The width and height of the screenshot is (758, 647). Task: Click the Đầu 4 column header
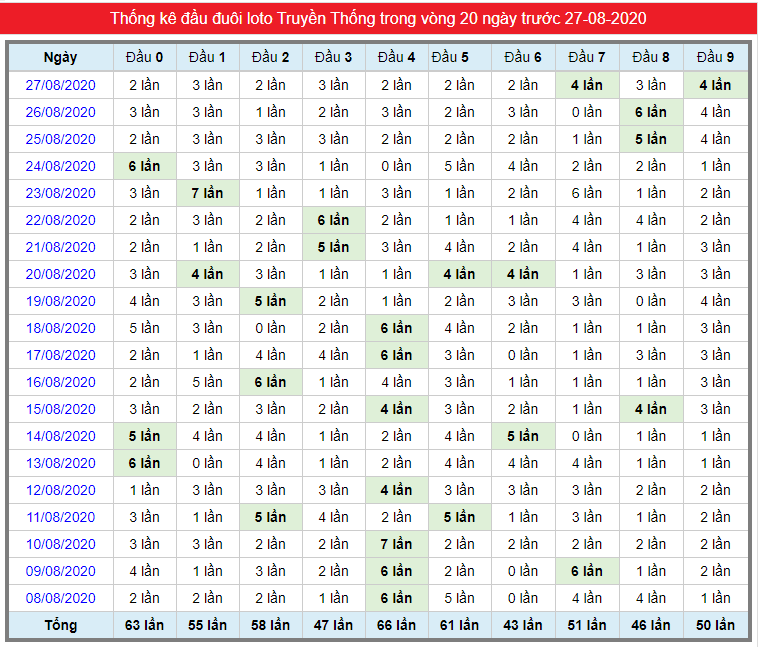pos(396,58)
